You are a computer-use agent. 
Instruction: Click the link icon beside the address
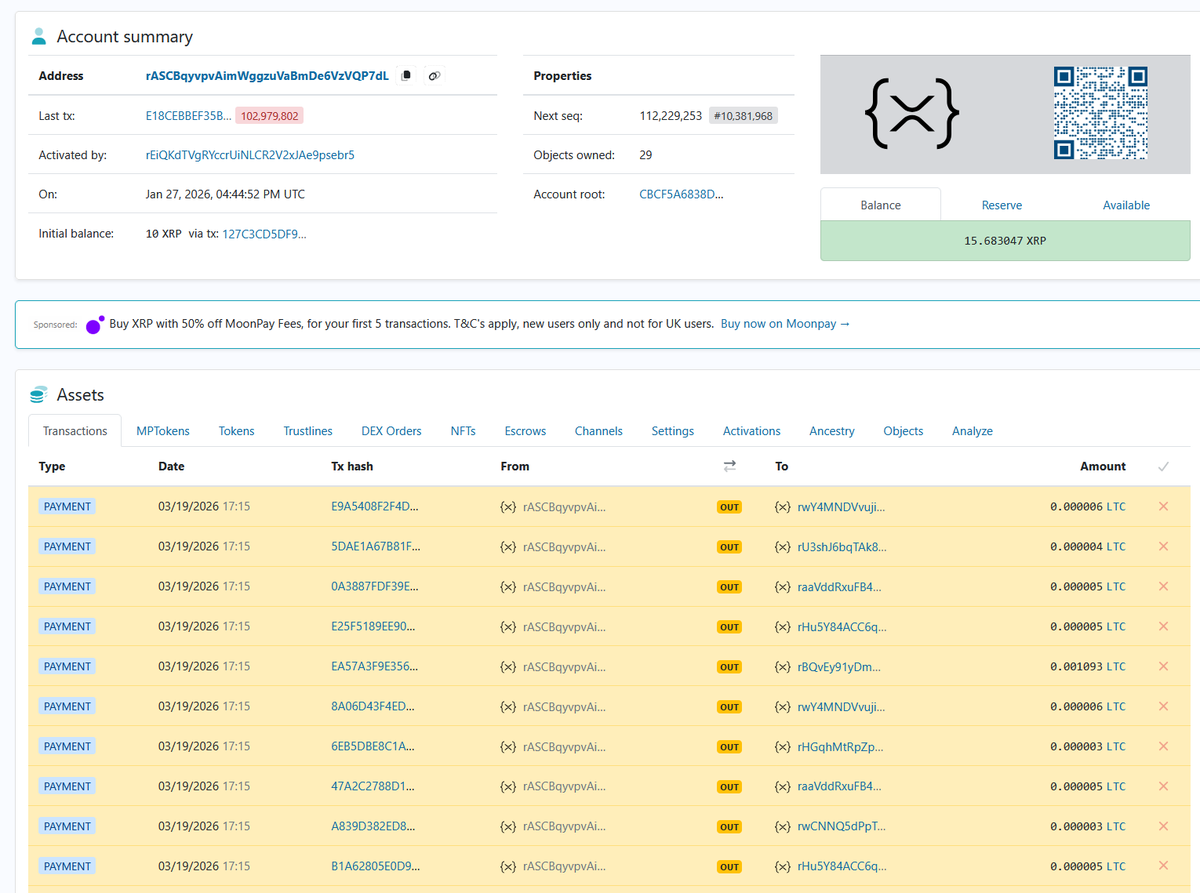(x=434, y=76)
